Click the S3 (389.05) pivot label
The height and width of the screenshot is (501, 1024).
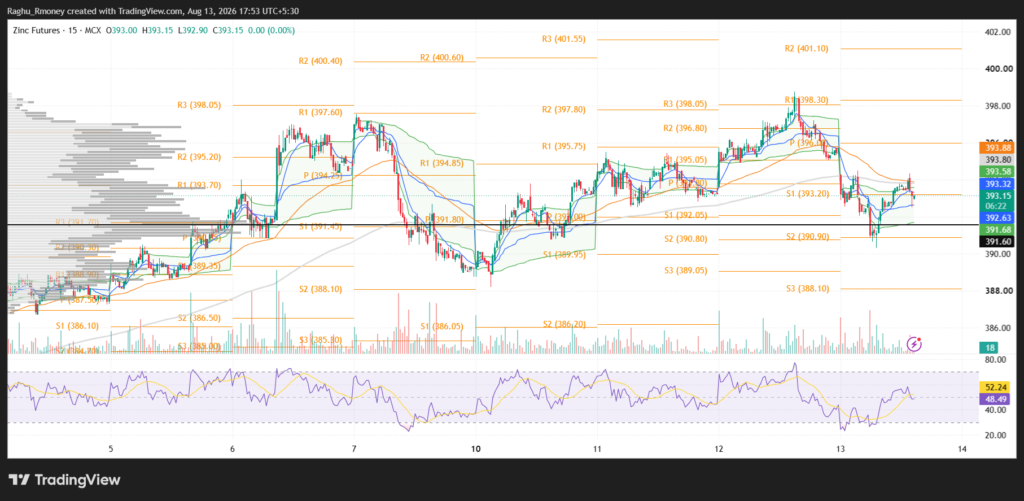pyautogui.click(x=685, y=271)
